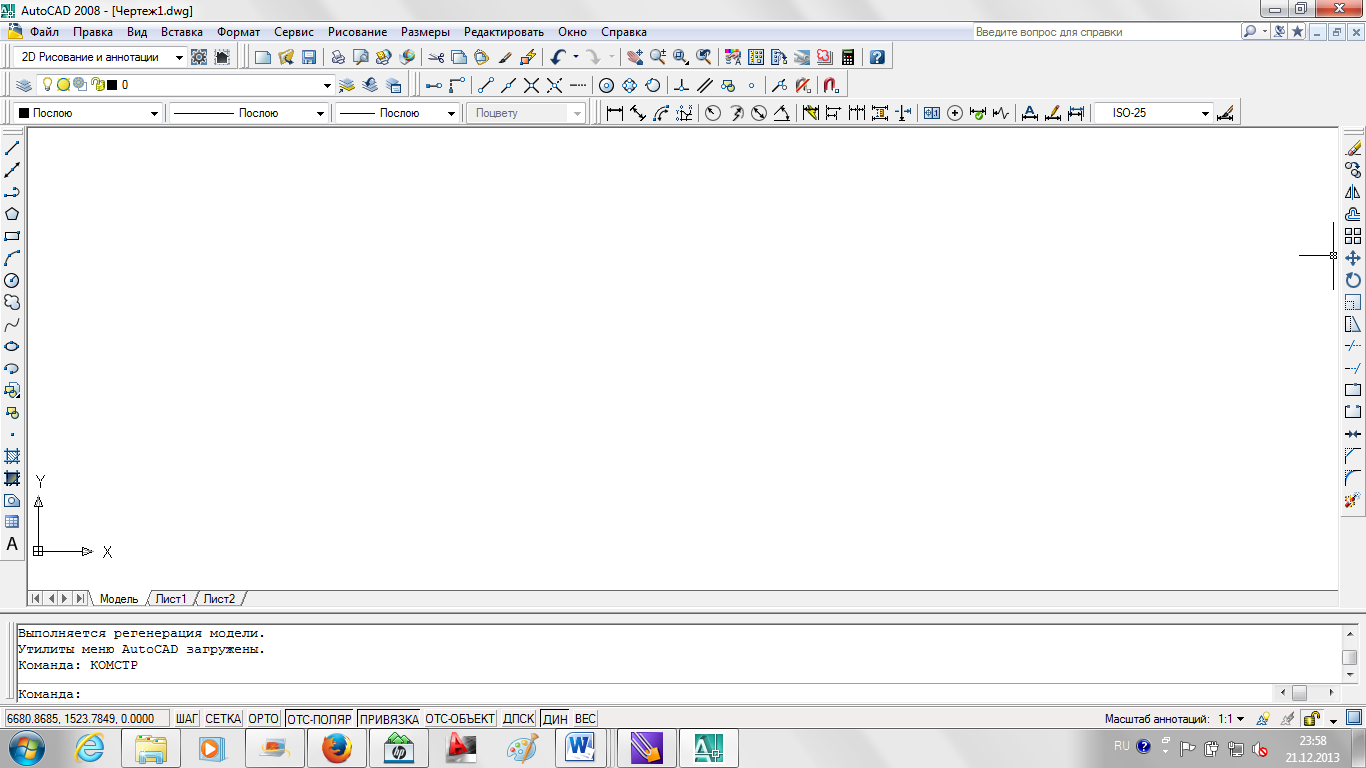The width and height of the screenshot is (1366, 768).
Task: Open the annotation scale 1:1 dropdown
Action: [1231, 719]
